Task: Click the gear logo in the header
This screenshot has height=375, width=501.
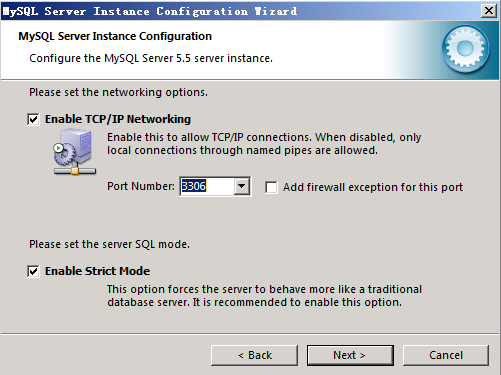Action: [x=465, y=49]
